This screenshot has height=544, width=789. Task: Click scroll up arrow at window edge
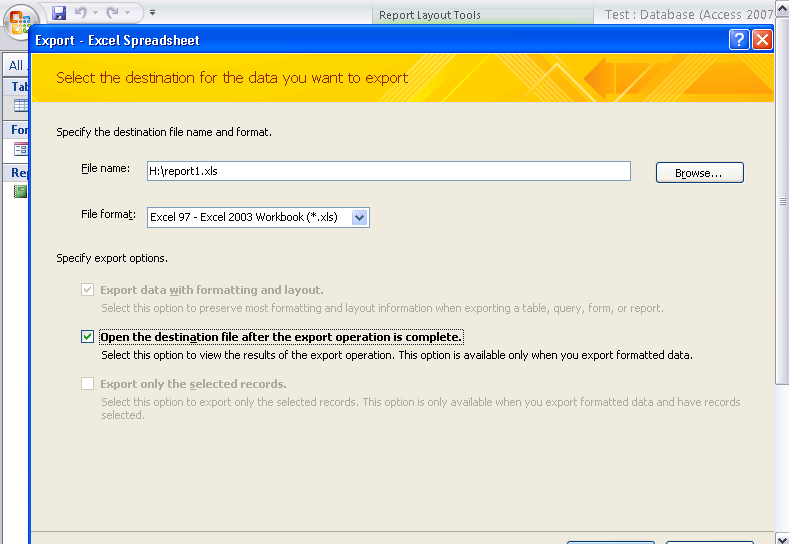point(782,9)
